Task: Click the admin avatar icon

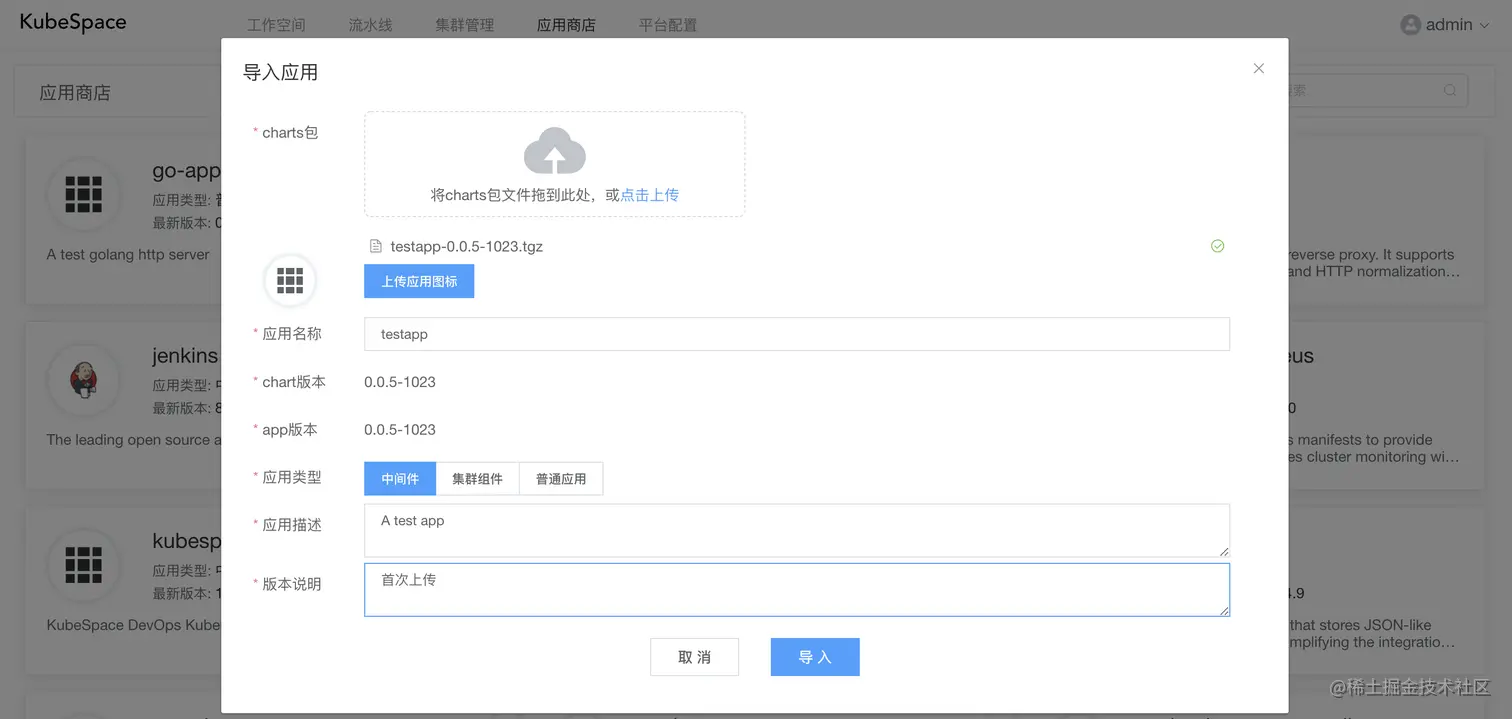Action: coord(1409,24)
